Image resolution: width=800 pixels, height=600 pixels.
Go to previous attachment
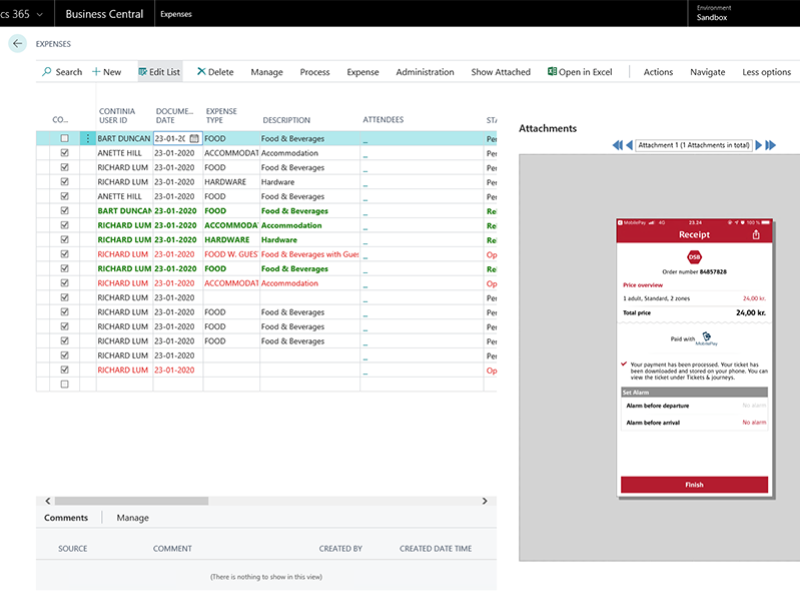click(x=629, y=145)
